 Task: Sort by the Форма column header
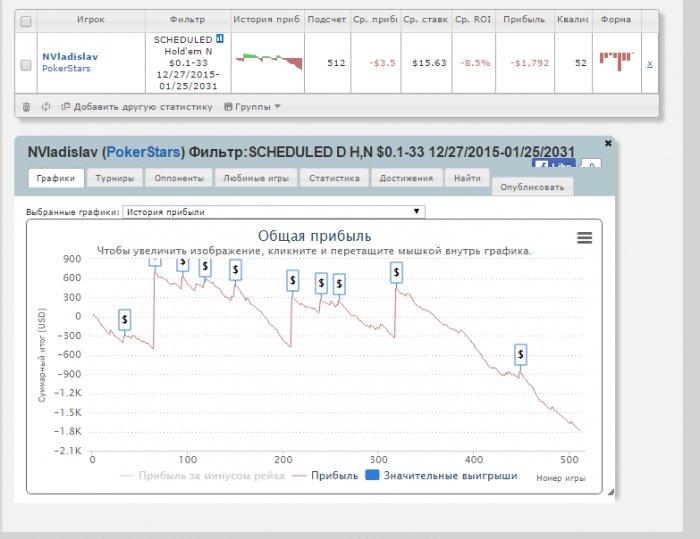click(x=616, y=20)
